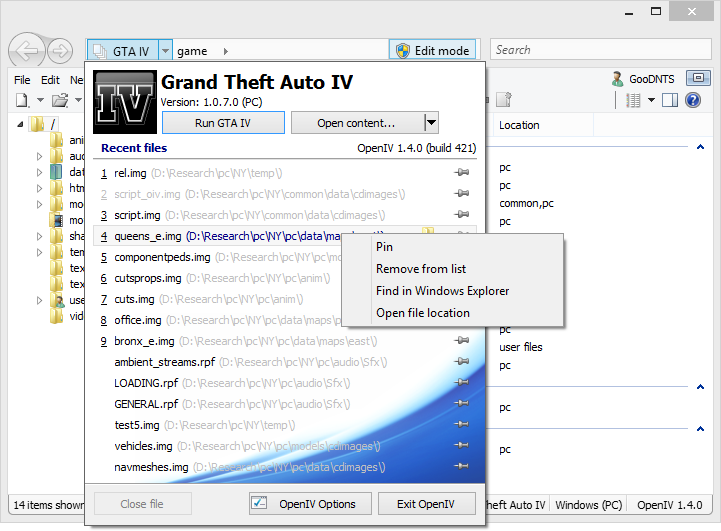
Task: Toggle pin for bronx_e.img recent file
Action: coord(462,341)
